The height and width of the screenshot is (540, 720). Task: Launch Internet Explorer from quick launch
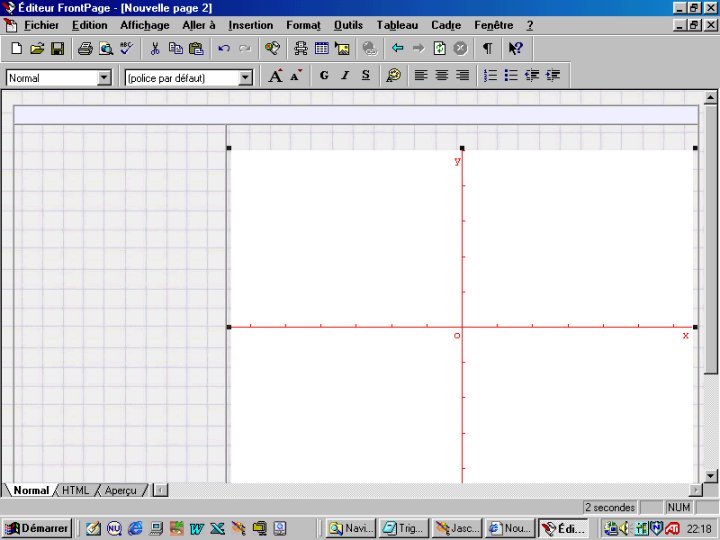[x=135, y=529]
